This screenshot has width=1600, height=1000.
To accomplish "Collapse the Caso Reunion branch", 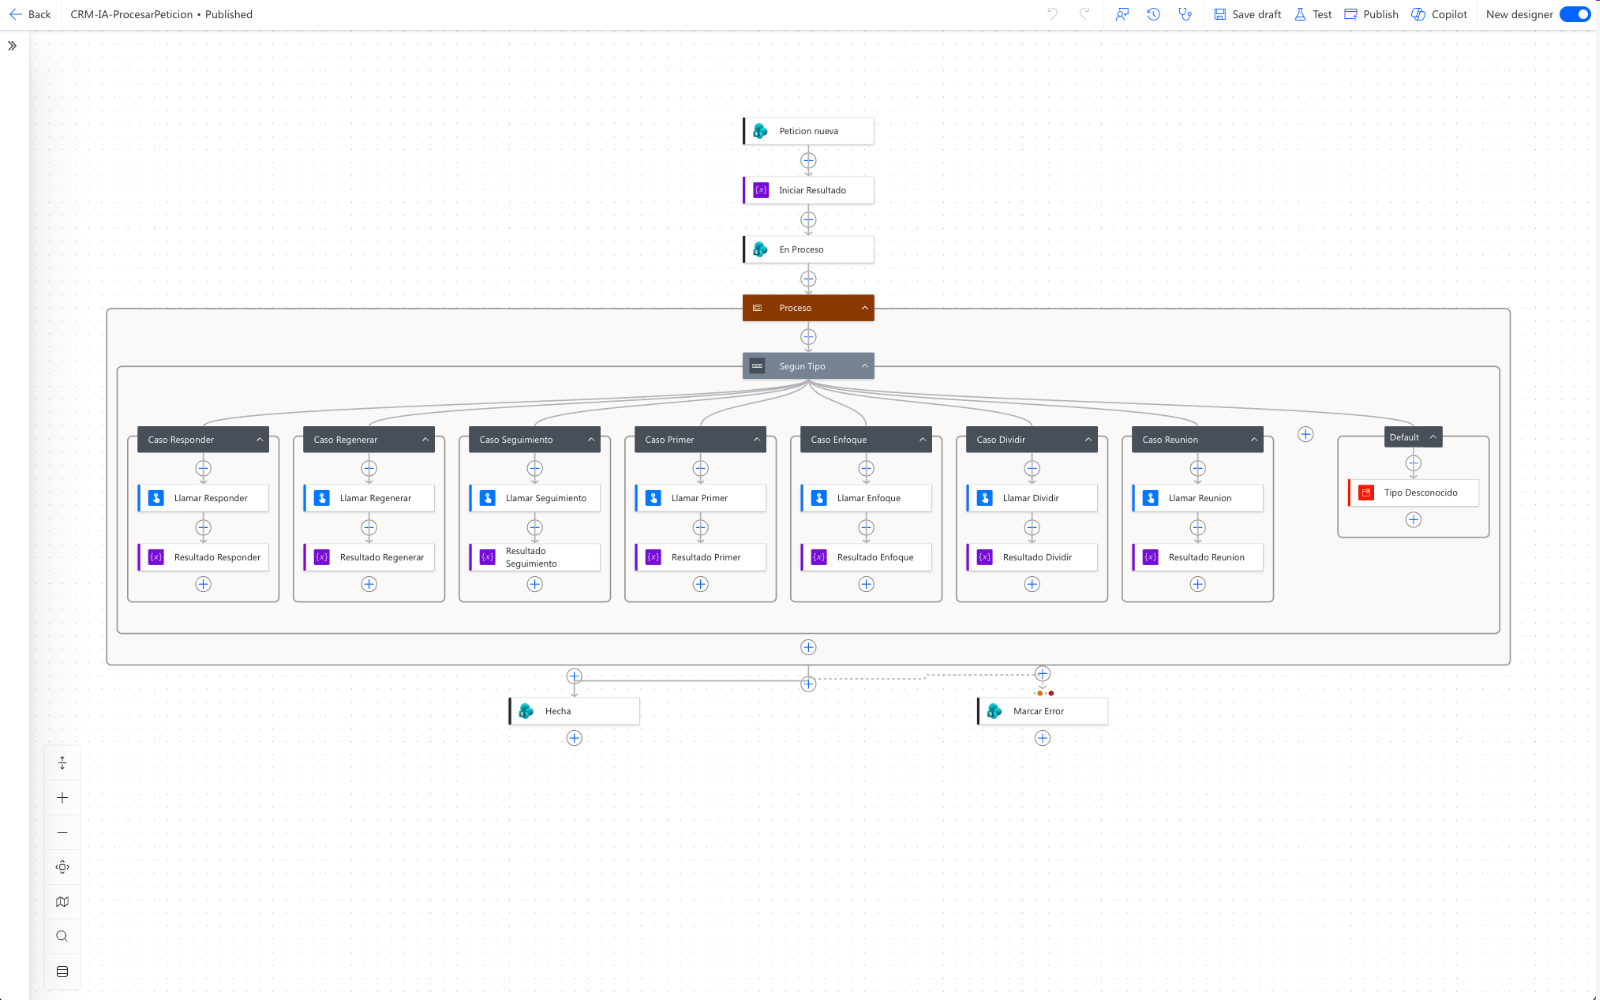I will (x=1254, y=440).
